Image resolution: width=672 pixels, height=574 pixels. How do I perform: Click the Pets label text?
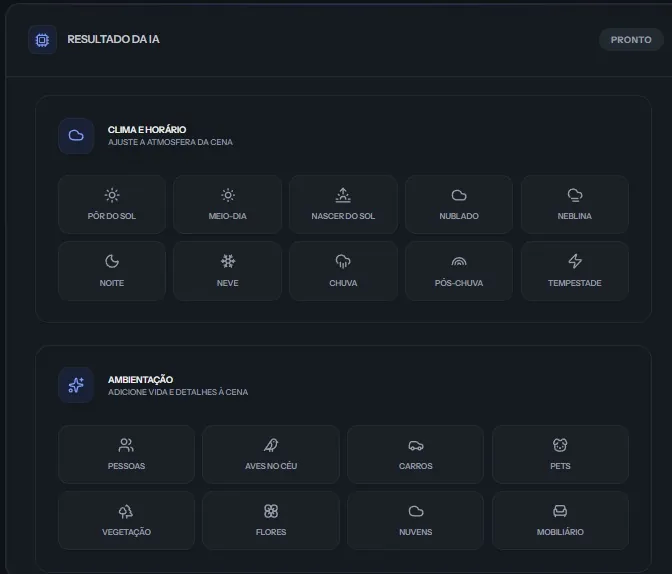[x=560, y=466]
